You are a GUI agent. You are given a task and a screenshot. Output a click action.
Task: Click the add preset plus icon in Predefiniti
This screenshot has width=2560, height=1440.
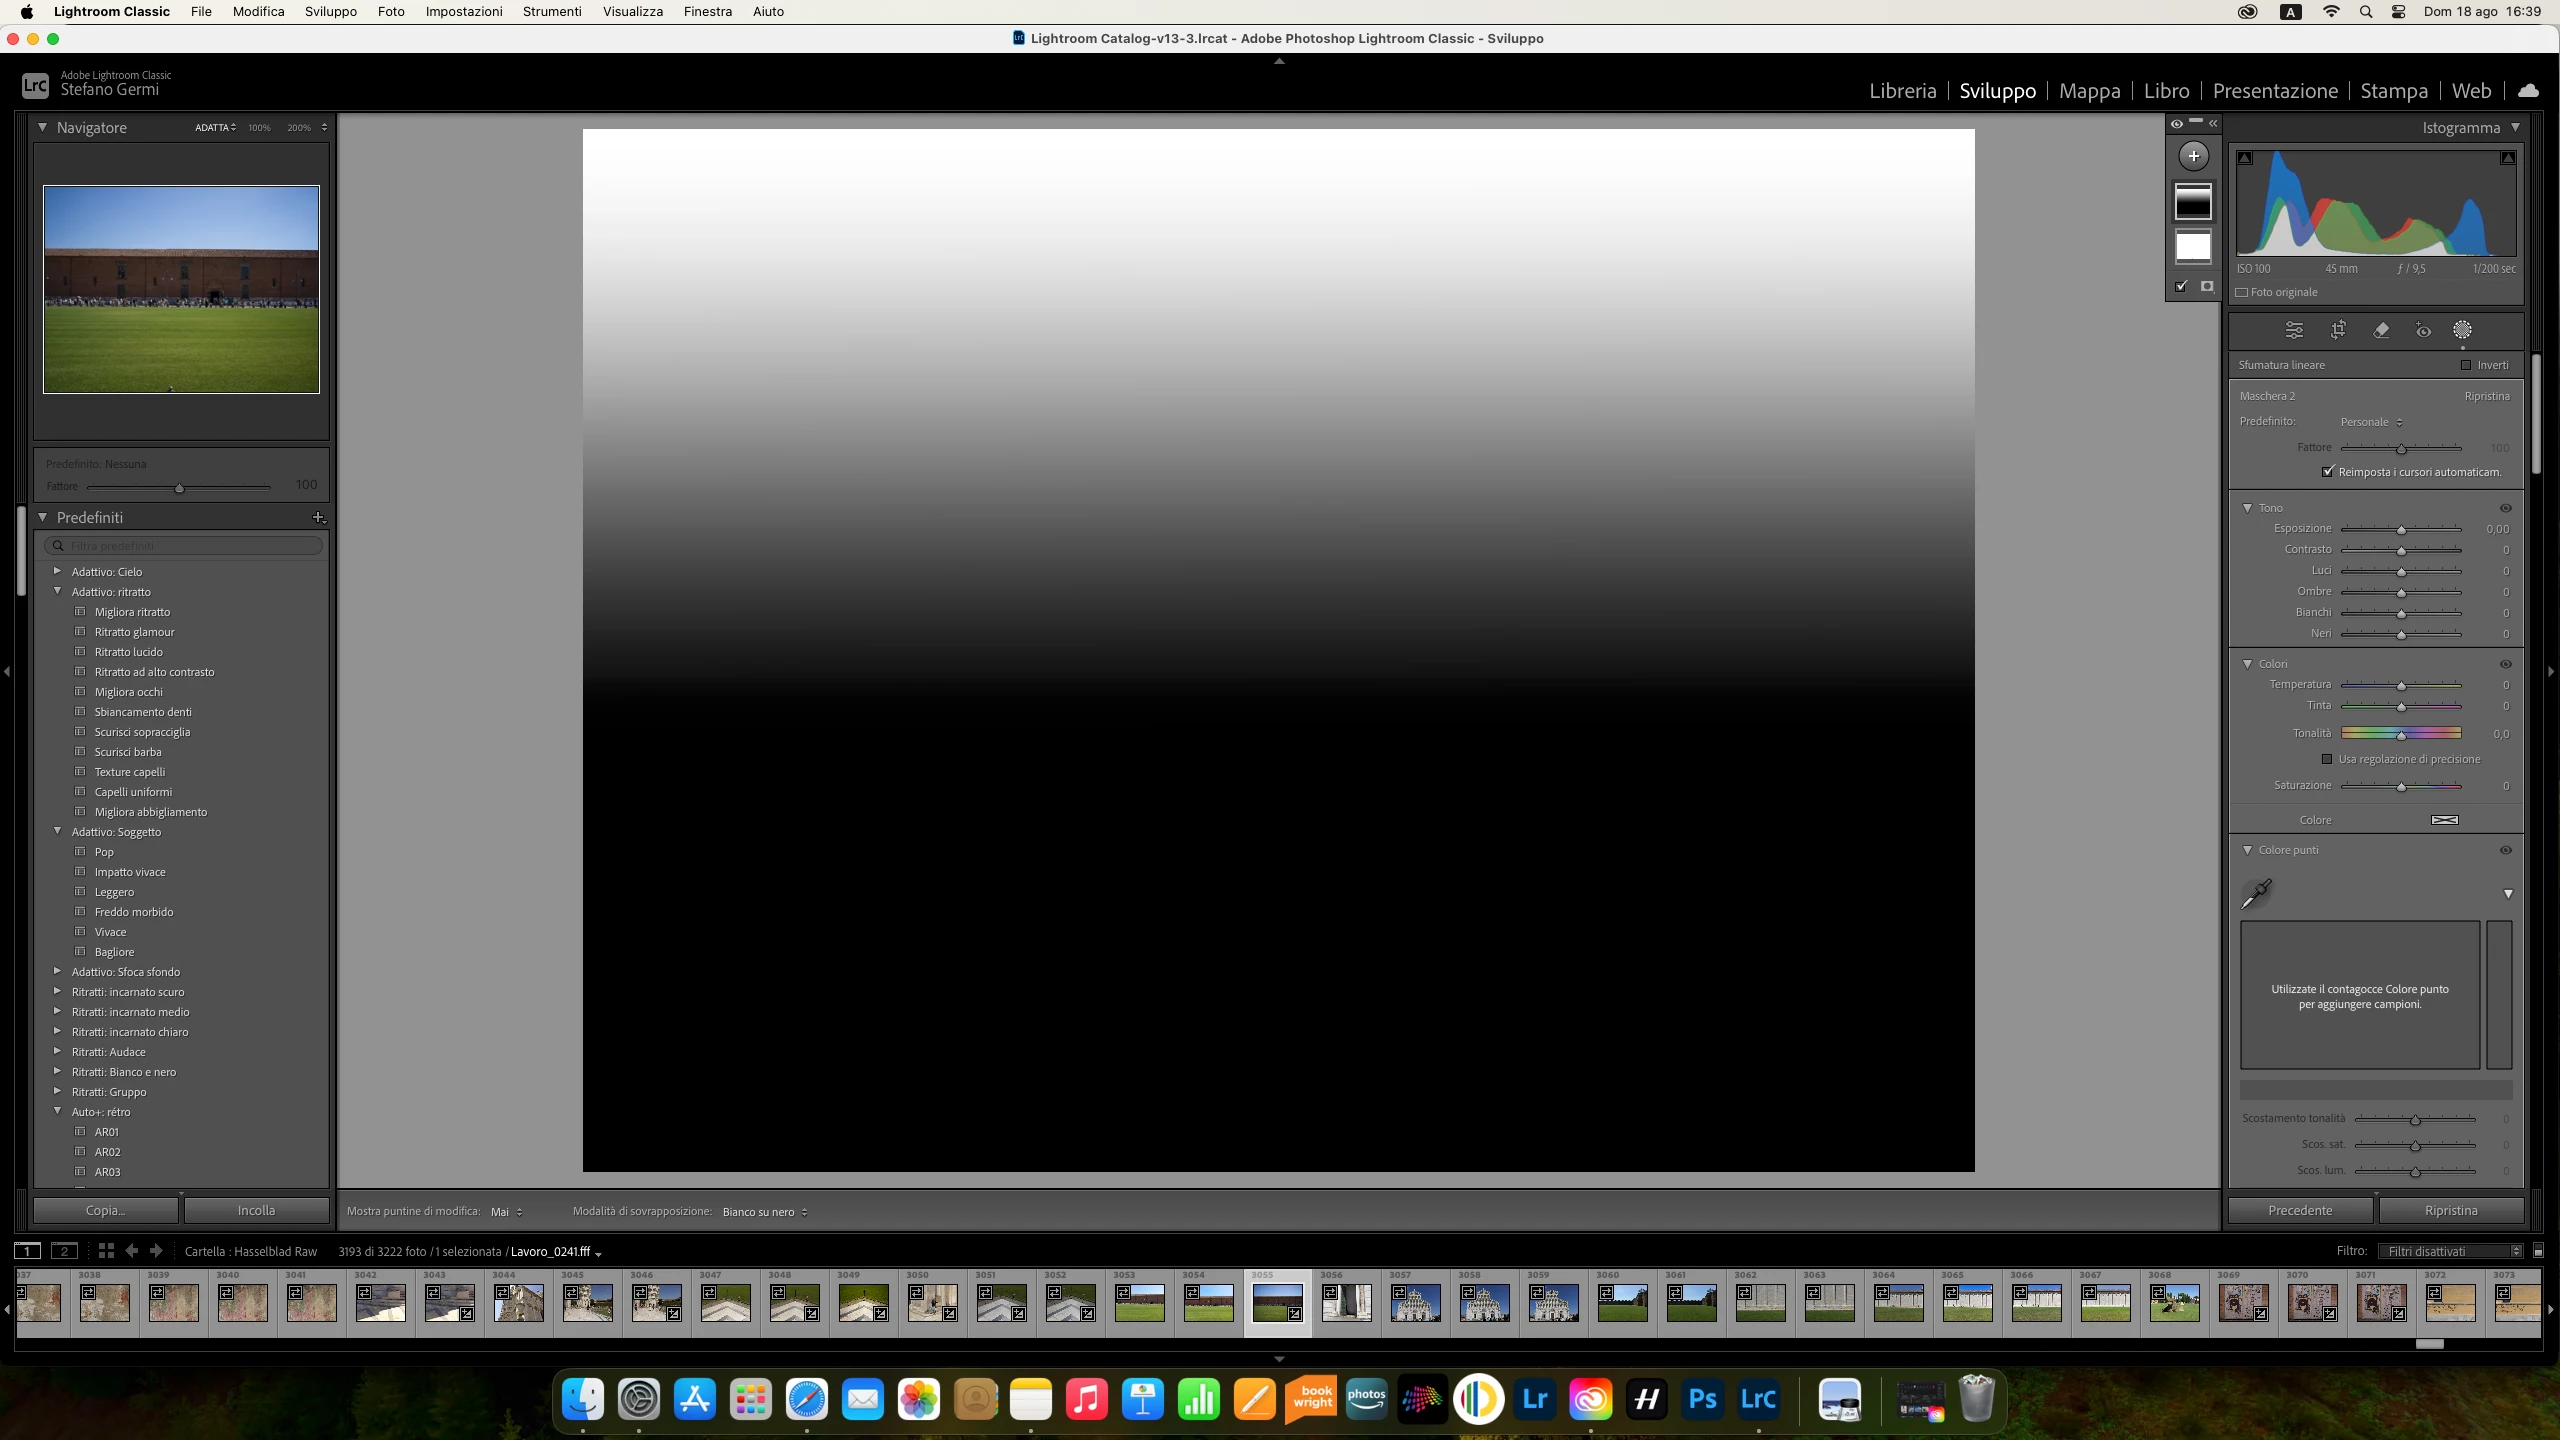318,517
